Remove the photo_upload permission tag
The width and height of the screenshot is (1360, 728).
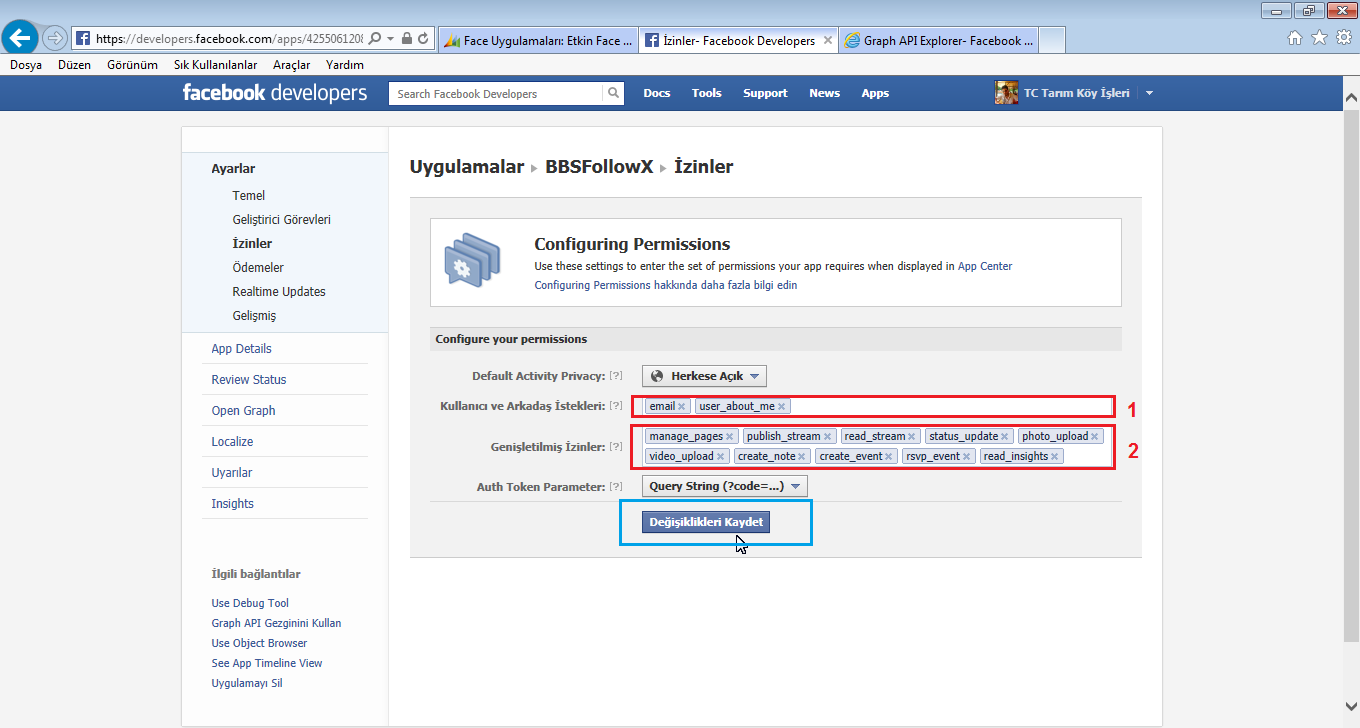[x=1095, y=436]
